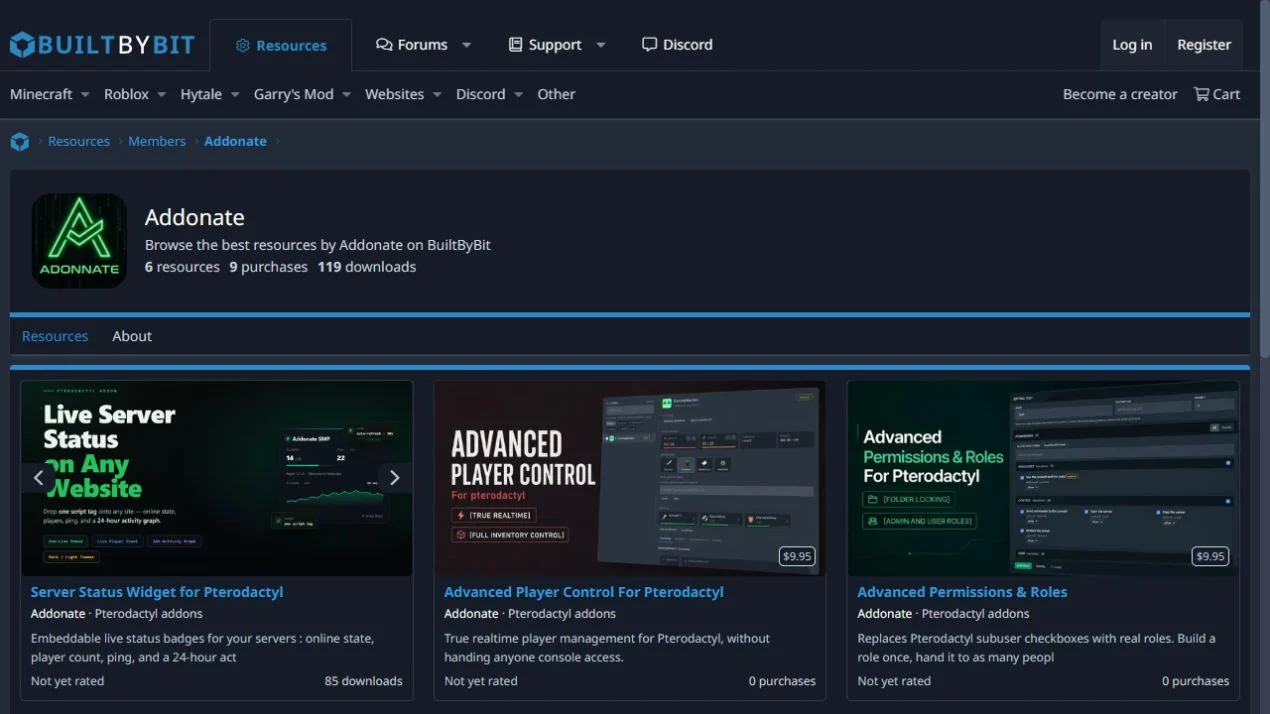The height and width of the screenshot is (714, 1270).
Task: Open Pterodactyl addons category under Server Status Widget
Action: tap(149, 614)
